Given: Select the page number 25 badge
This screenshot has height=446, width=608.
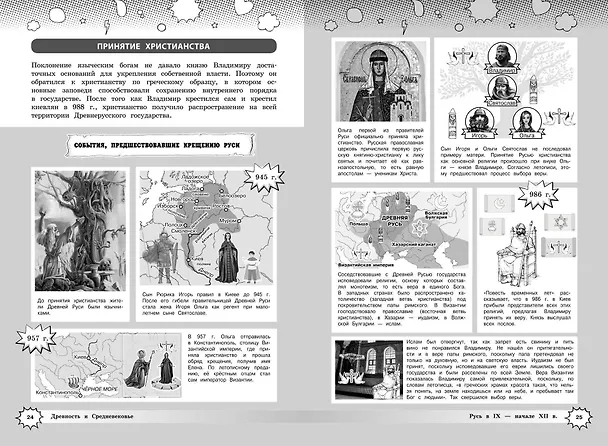Looking at the screenshot, I should (x=579, y=417).
